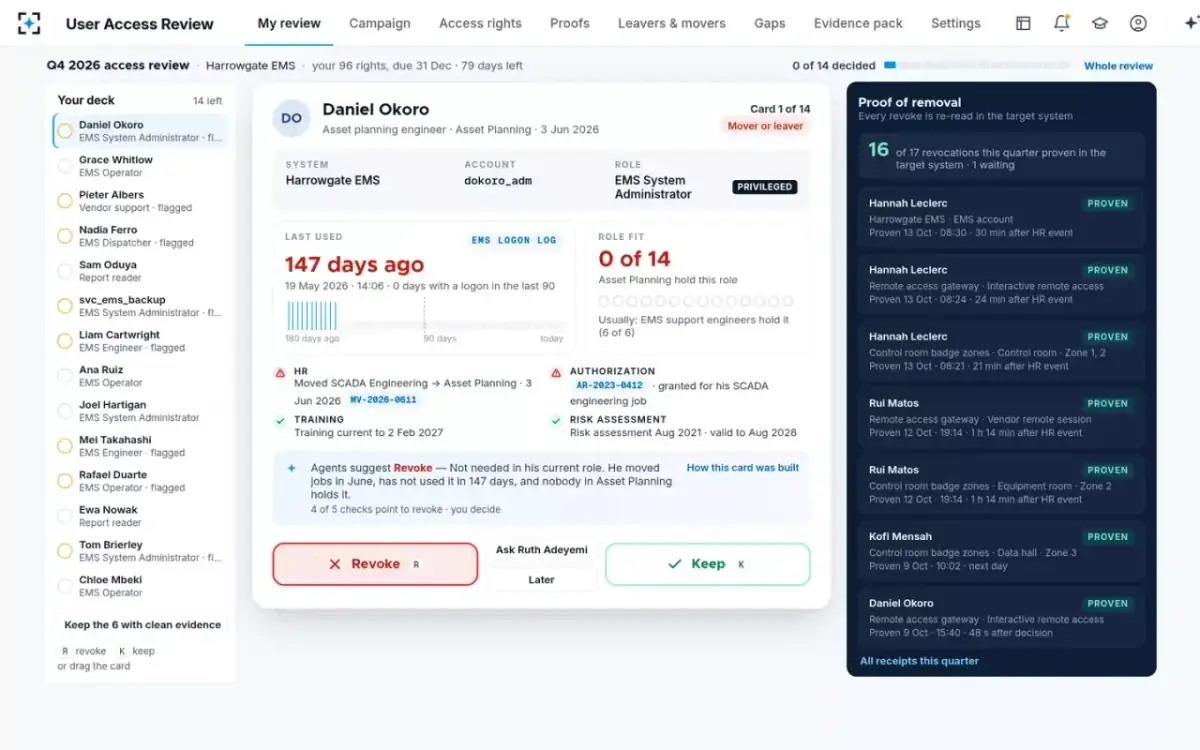Click the 16 of 17 revocations summary
The height and width of the screenshot is (750, 1200).
click(1001, 156)
